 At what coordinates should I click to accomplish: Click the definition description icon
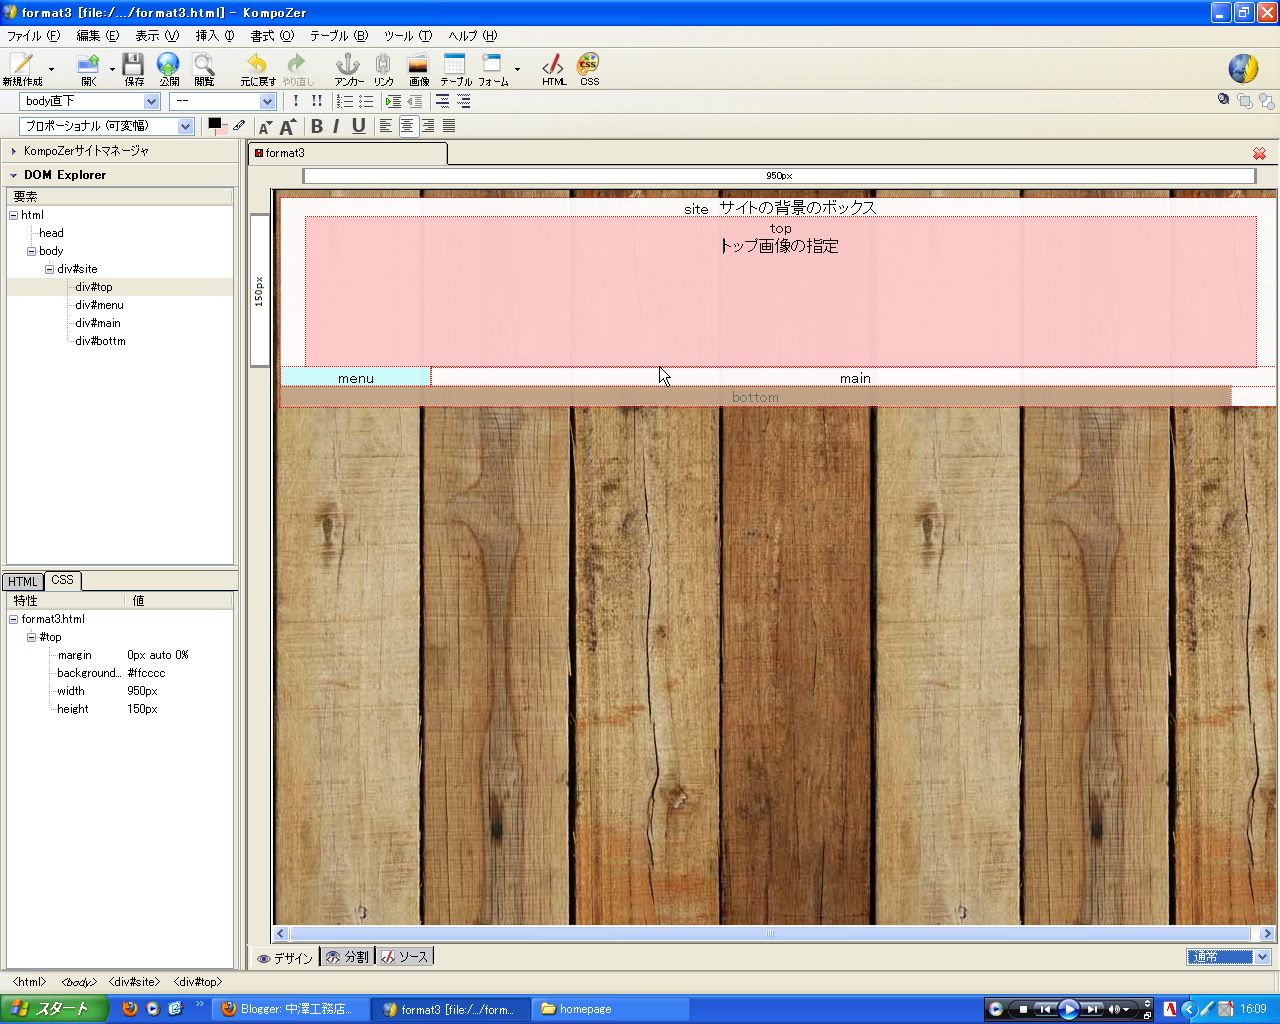463,101
